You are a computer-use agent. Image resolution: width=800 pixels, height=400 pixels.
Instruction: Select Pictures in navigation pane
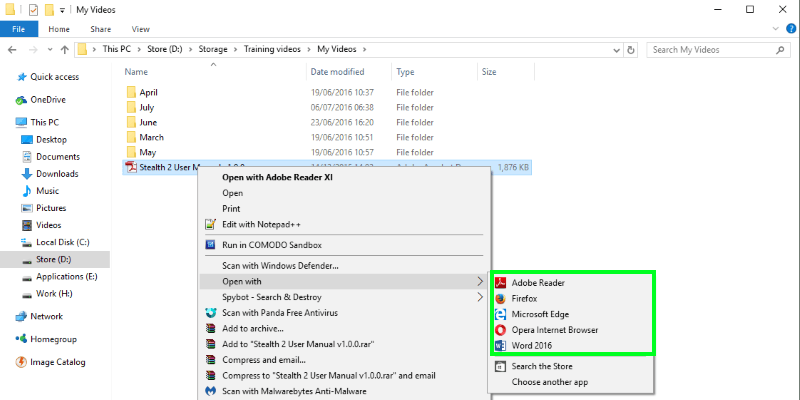tap(51, 208)
